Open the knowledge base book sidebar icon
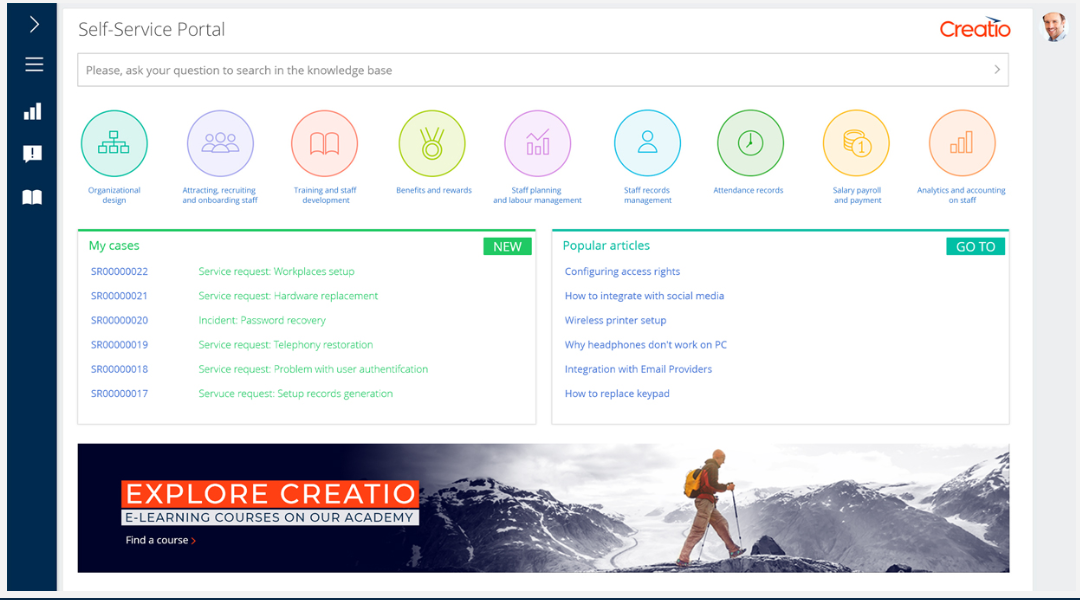Screen dimensions: 1080x600 tap(33, 197)
